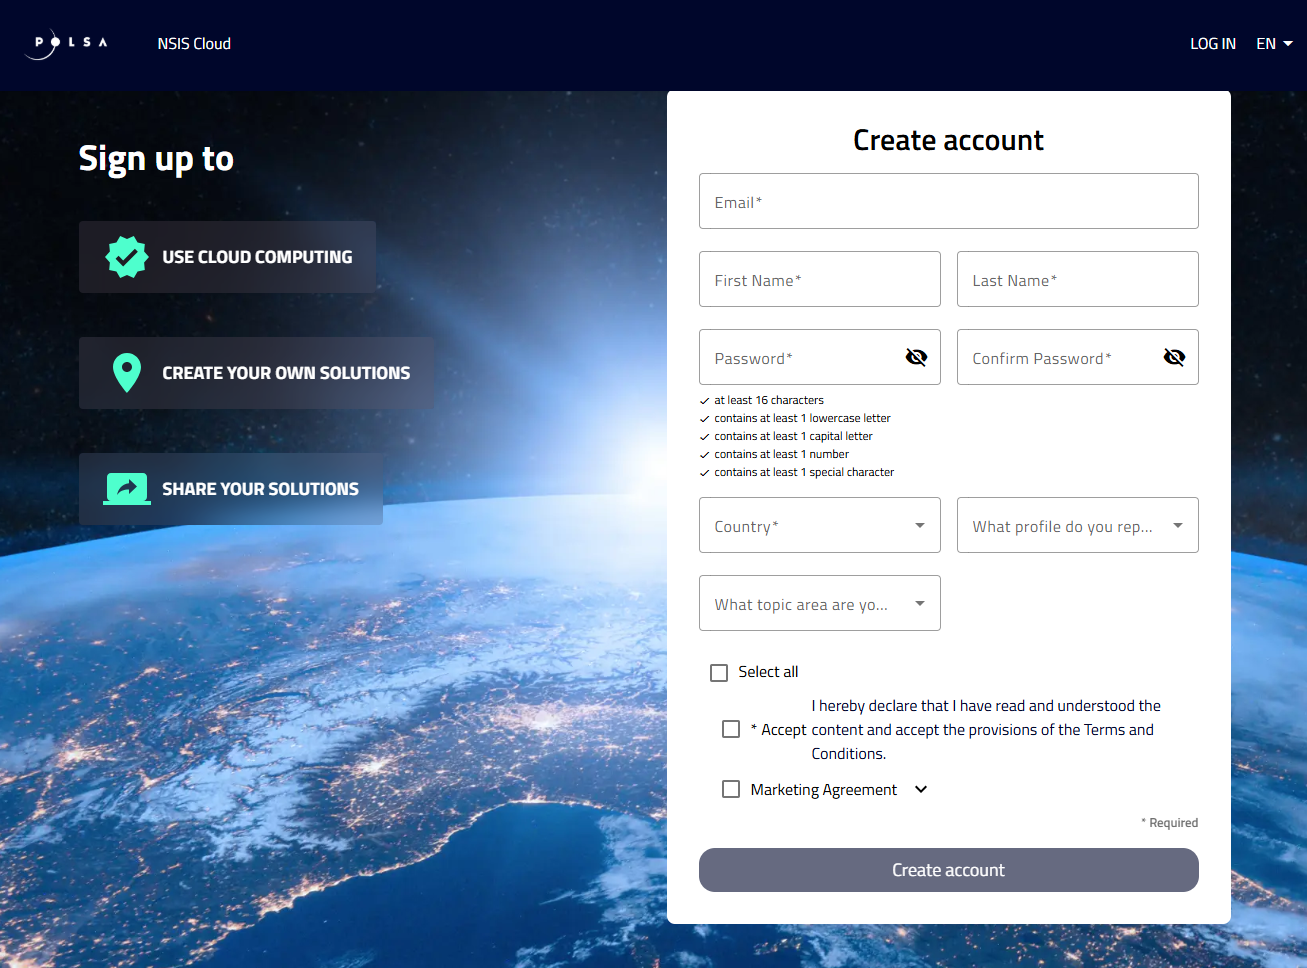Screen dimensions: 1307x968
Task: Open the profile type dropdown
Action: [1077, 525]
